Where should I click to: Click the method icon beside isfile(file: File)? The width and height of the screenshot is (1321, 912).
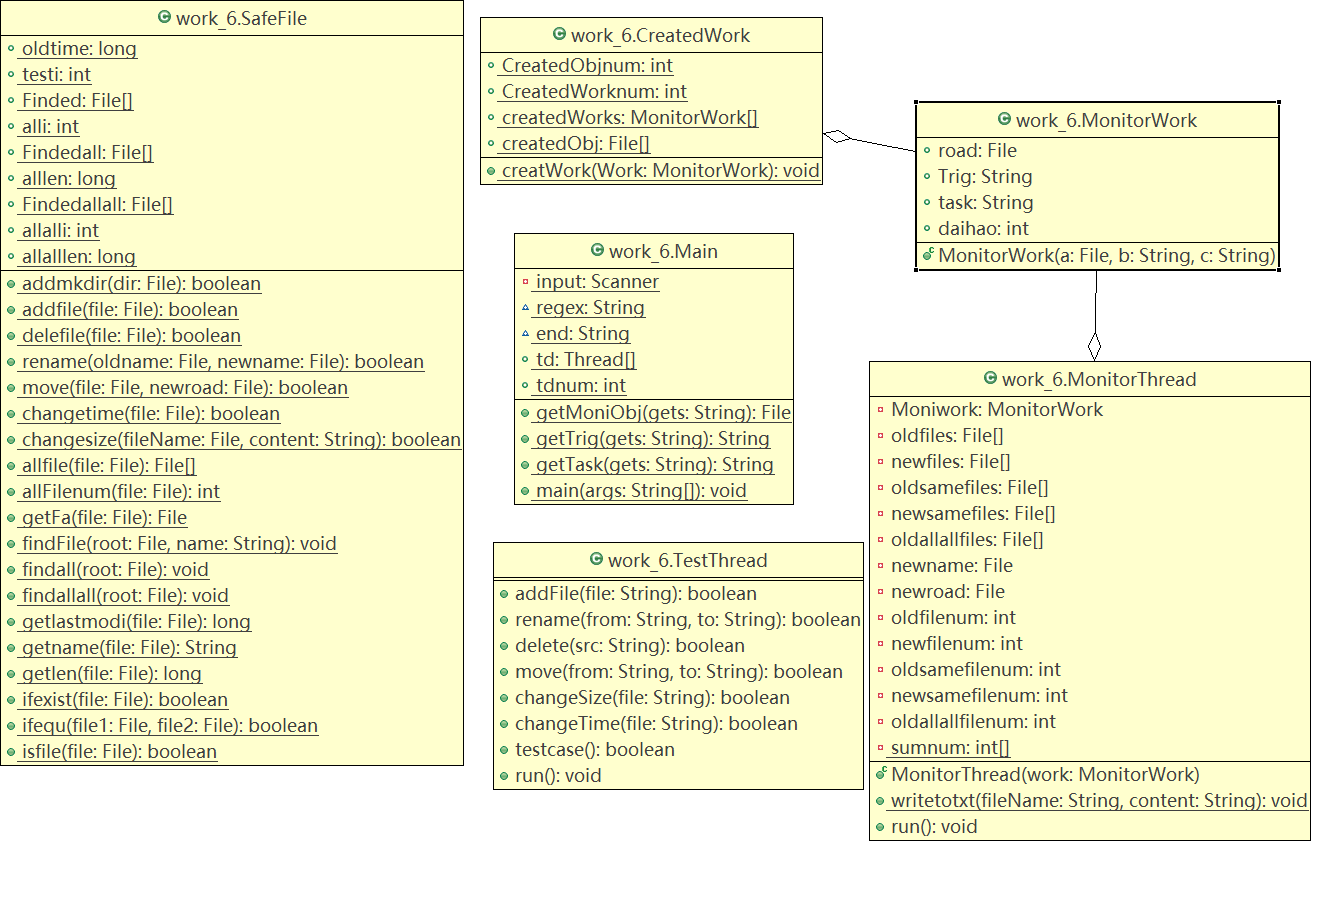pyautogui.click(x=11, y=751)
